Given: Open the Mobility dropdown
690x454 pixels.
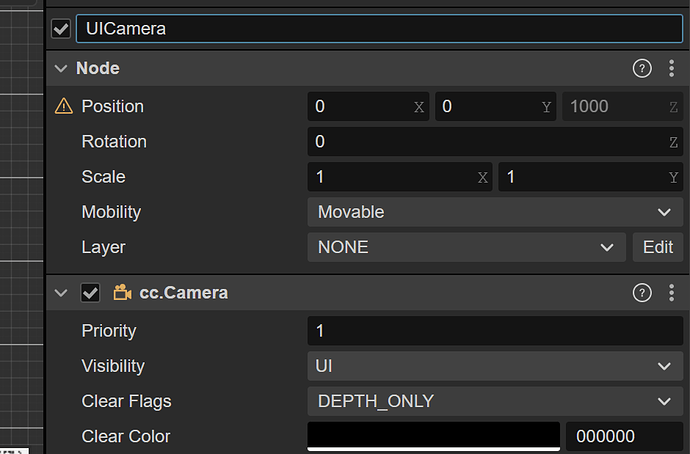Looking at the screenshot, I should click(494, 212).
